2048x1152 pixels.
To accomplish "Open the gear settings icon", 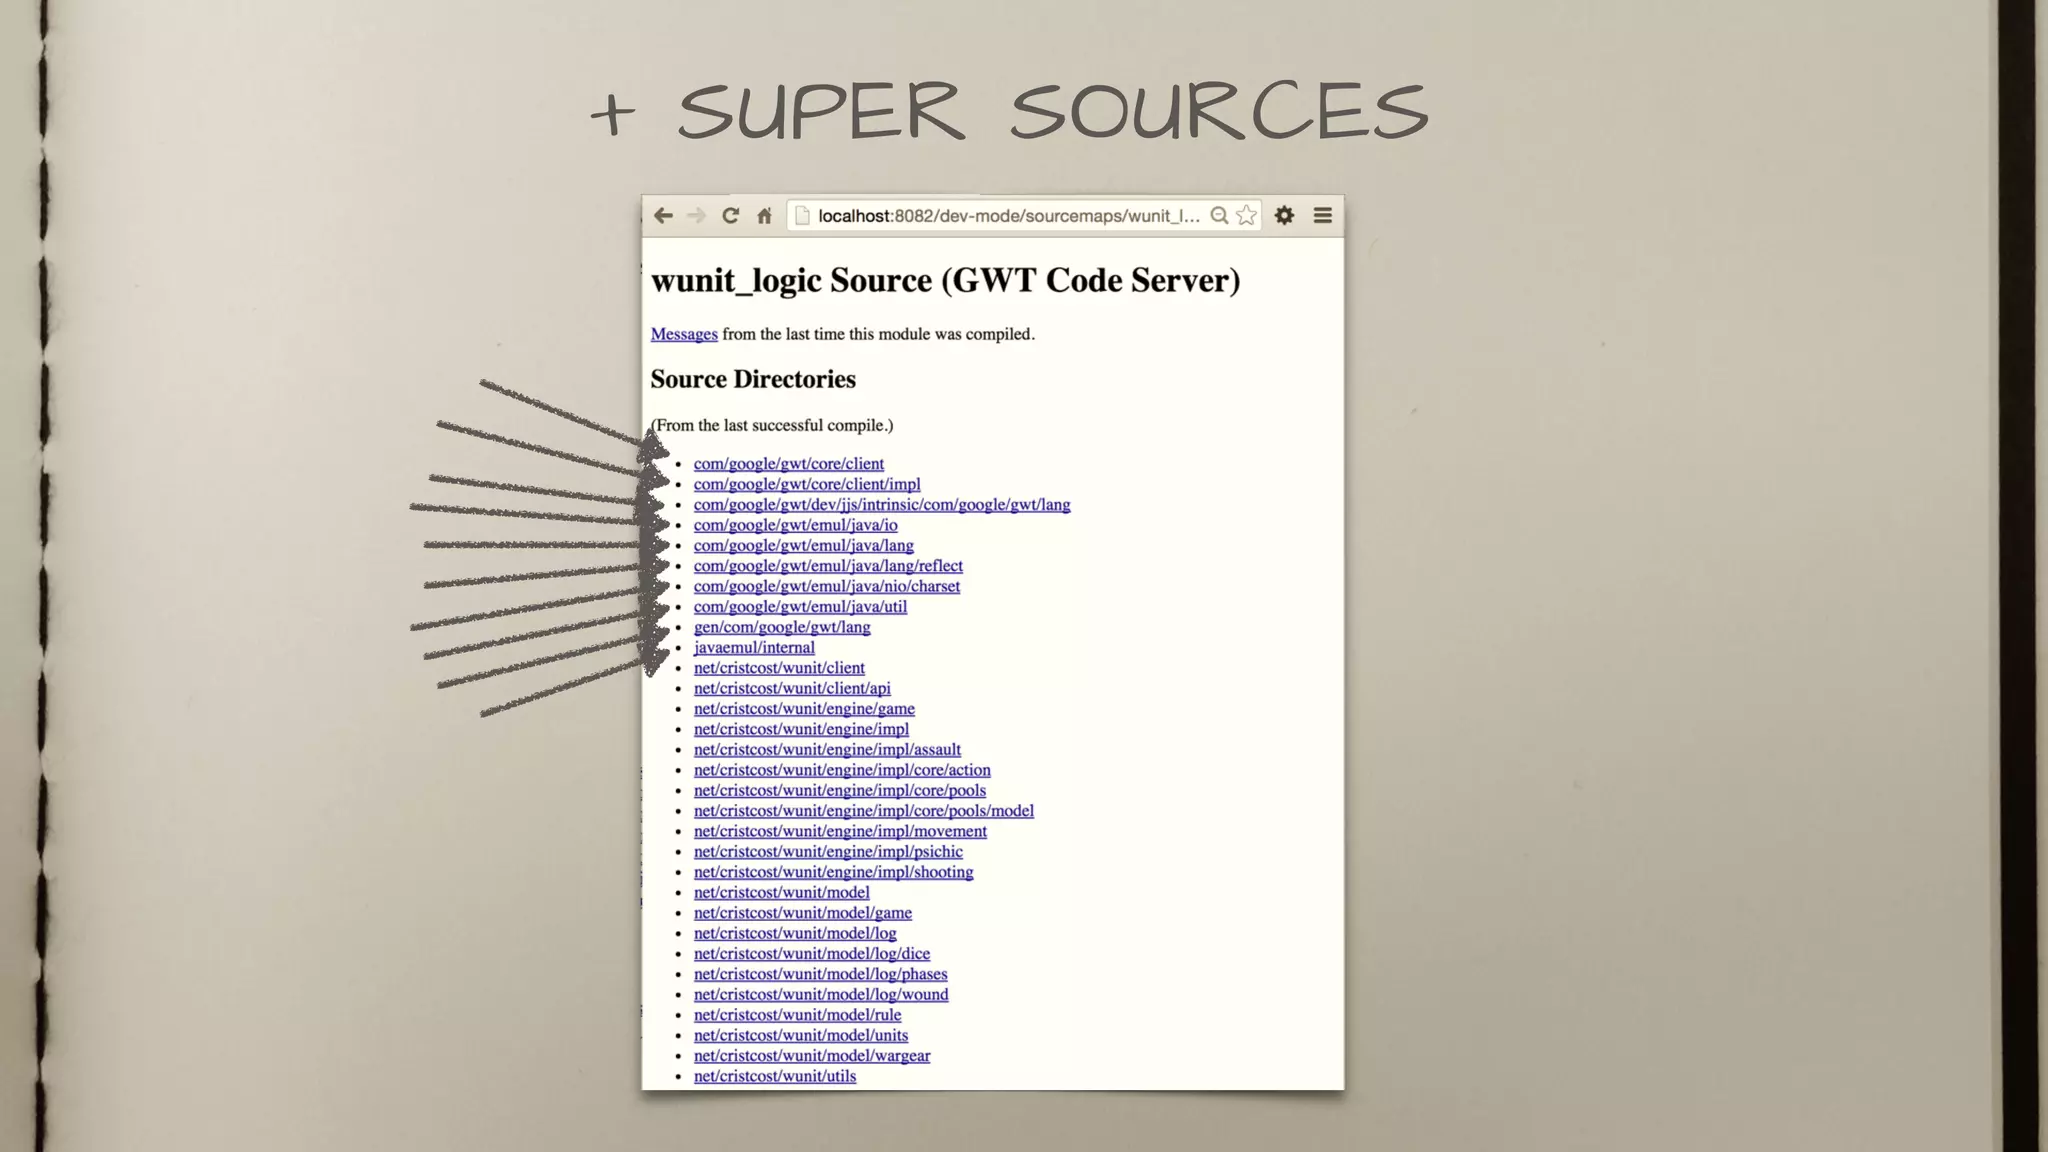I will [1285, 216].
